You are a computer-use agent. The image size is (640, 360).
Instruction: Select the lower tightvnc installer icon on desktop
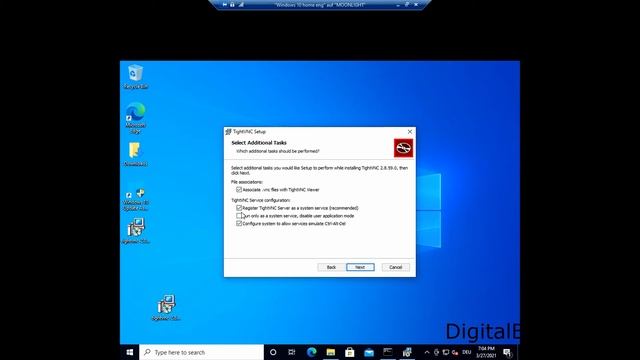166,308
